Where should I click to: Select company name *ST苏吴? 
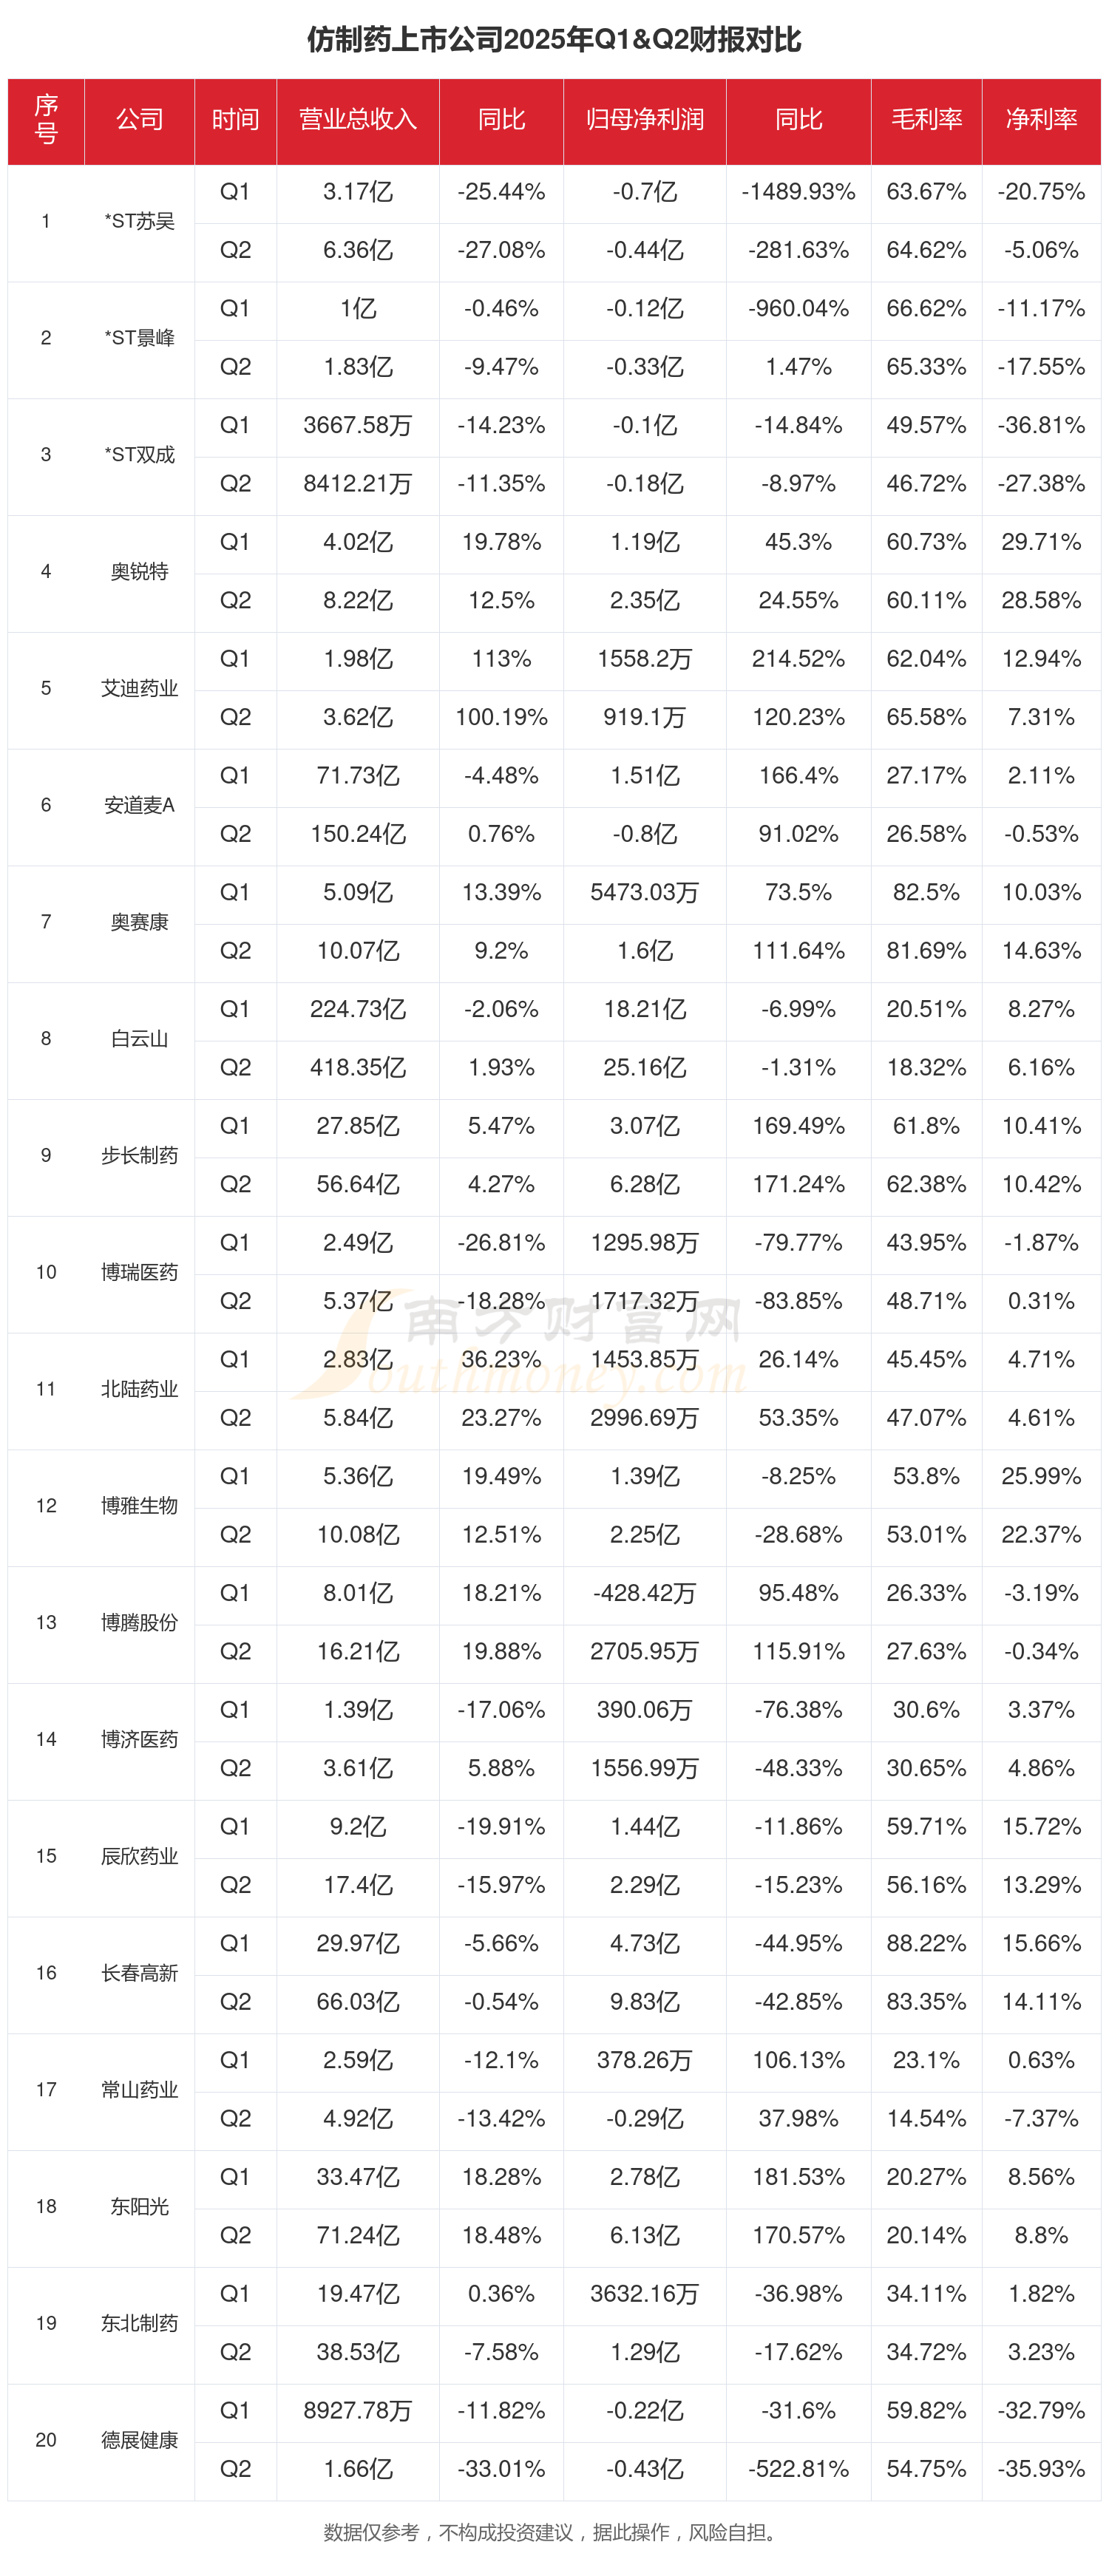(x=139, y=222)
